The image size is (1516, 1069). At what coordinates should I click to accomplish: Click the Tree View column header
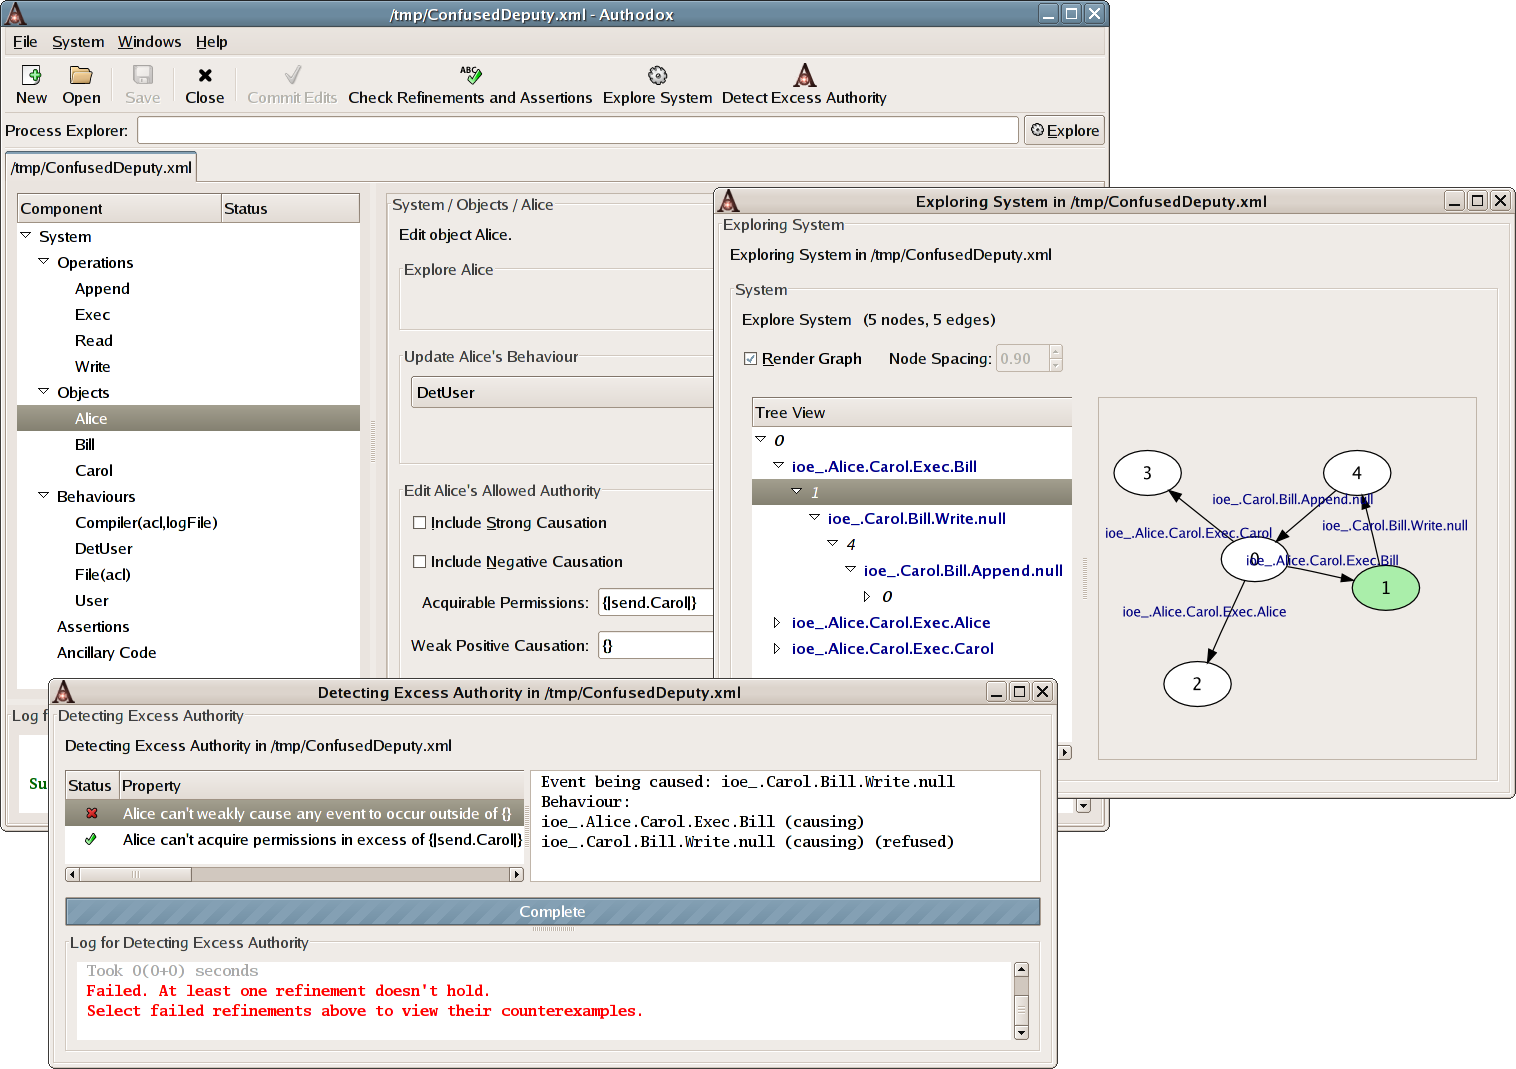tap(912, 412)
